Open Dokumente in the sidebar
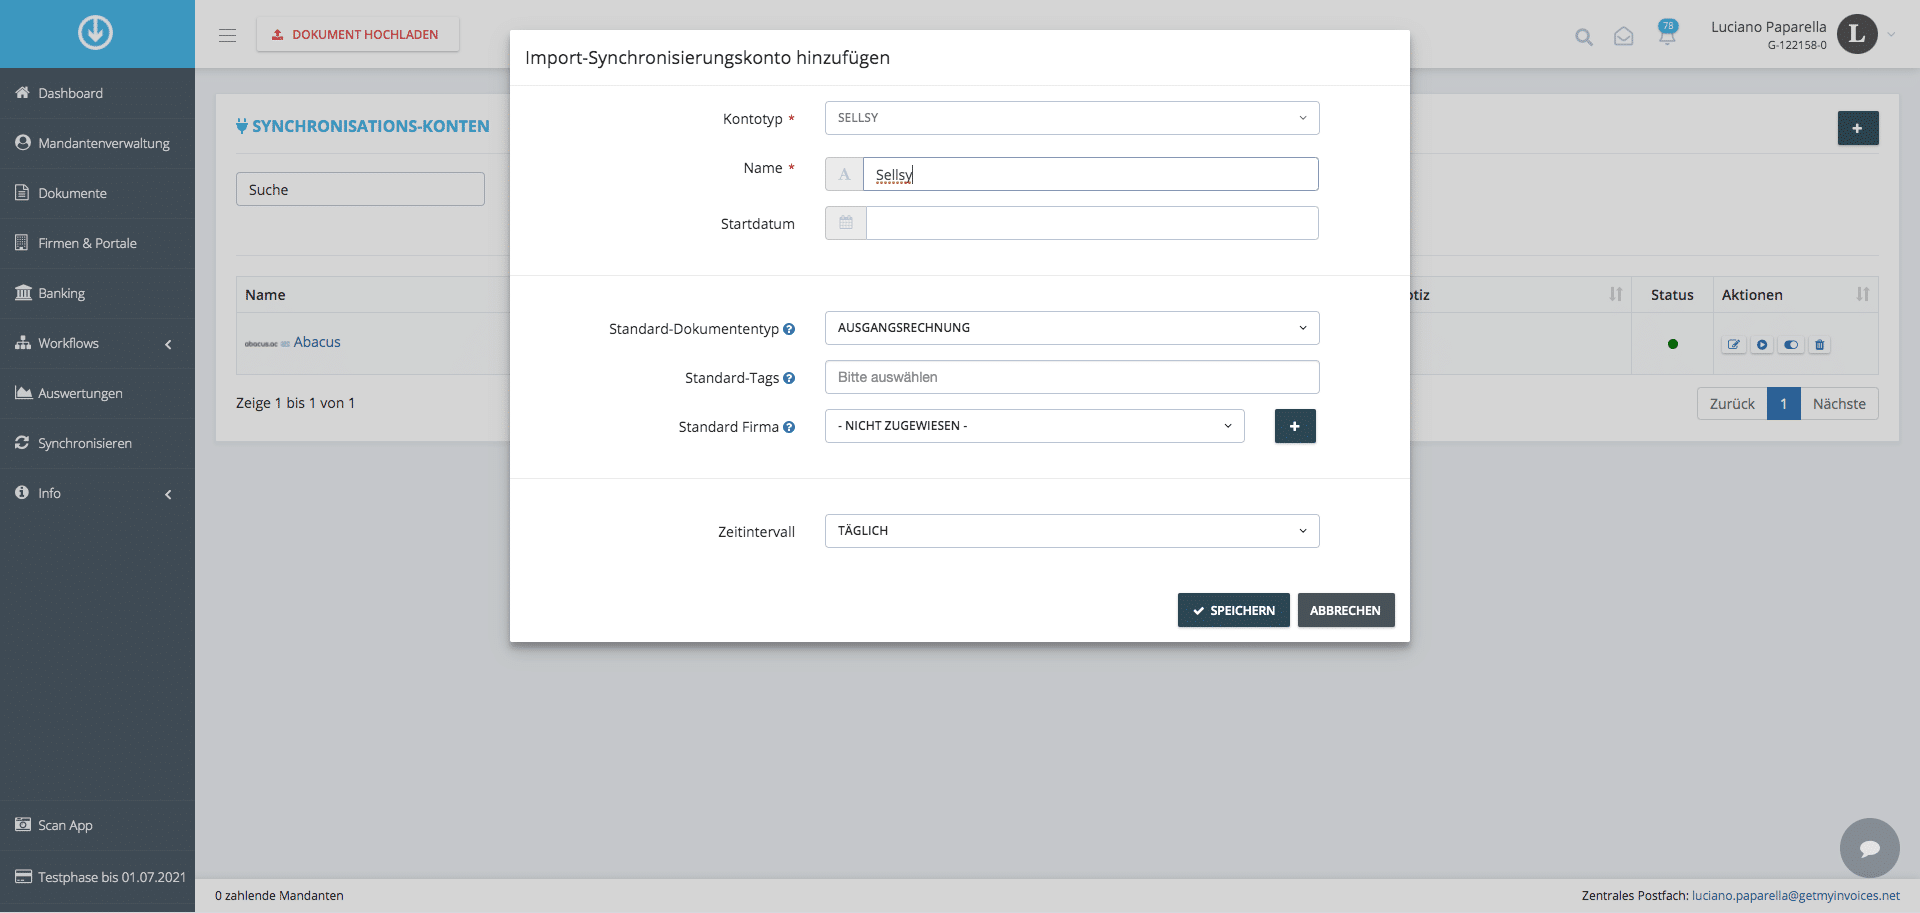This screenshot has width=1920, height=913. 97,193
